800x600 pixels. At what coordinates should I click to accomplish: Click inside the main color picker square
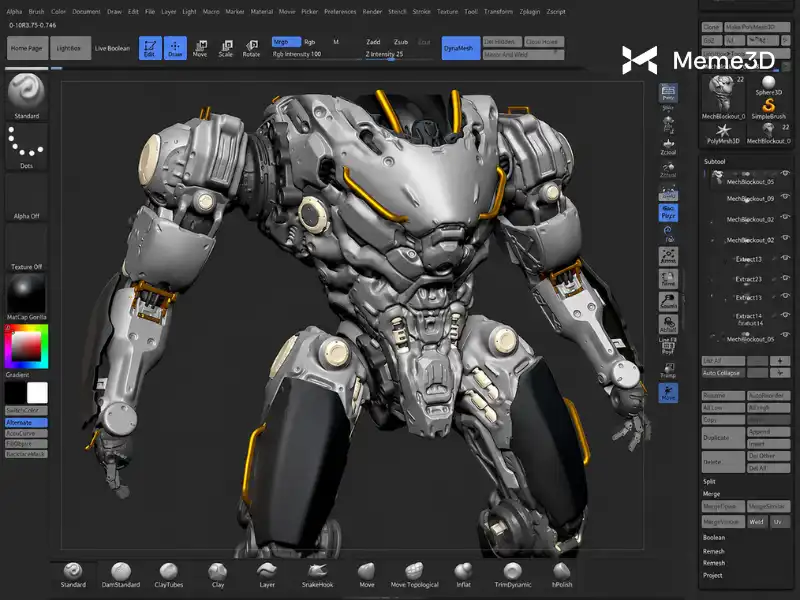tap(27, 346)
